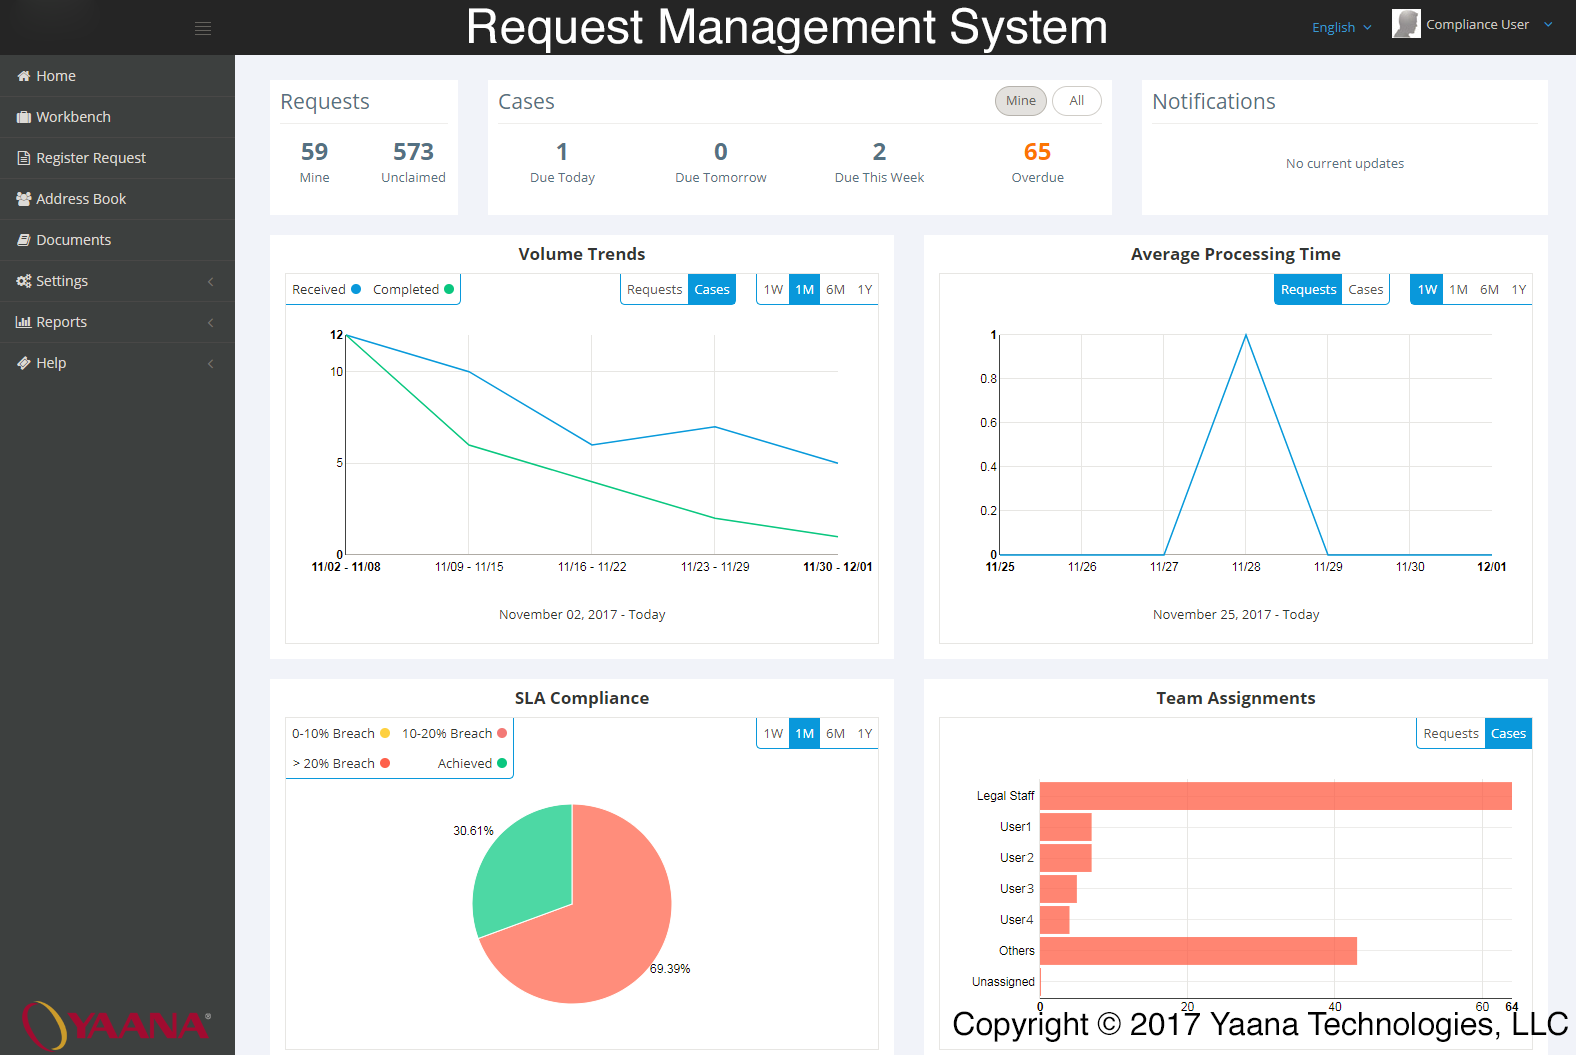The height and width of the screenshot is (1055, 1576).
Task: Open Register Request in the sidebar
Action: (117, 158)
